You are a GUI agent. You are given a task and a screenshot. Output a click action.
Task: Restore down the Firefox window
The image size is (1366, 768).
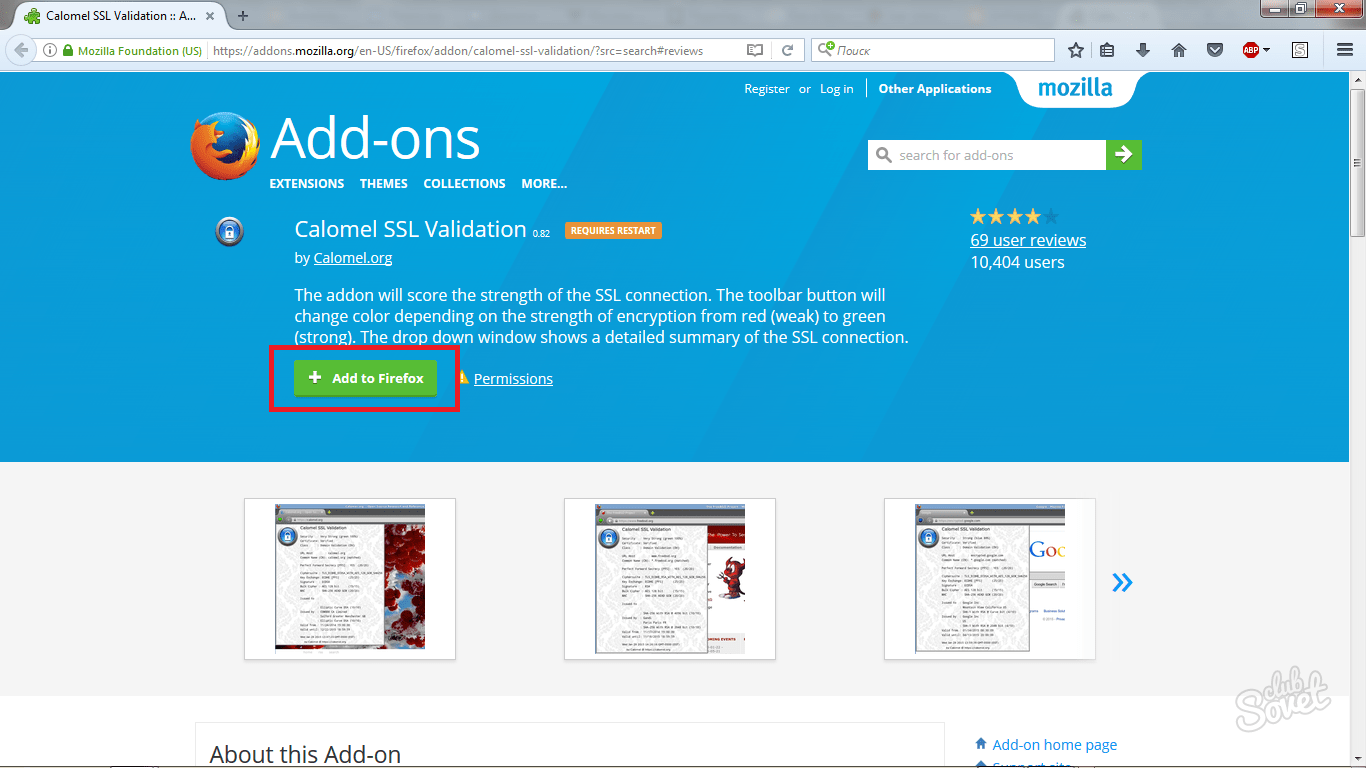pos(1302,9)
